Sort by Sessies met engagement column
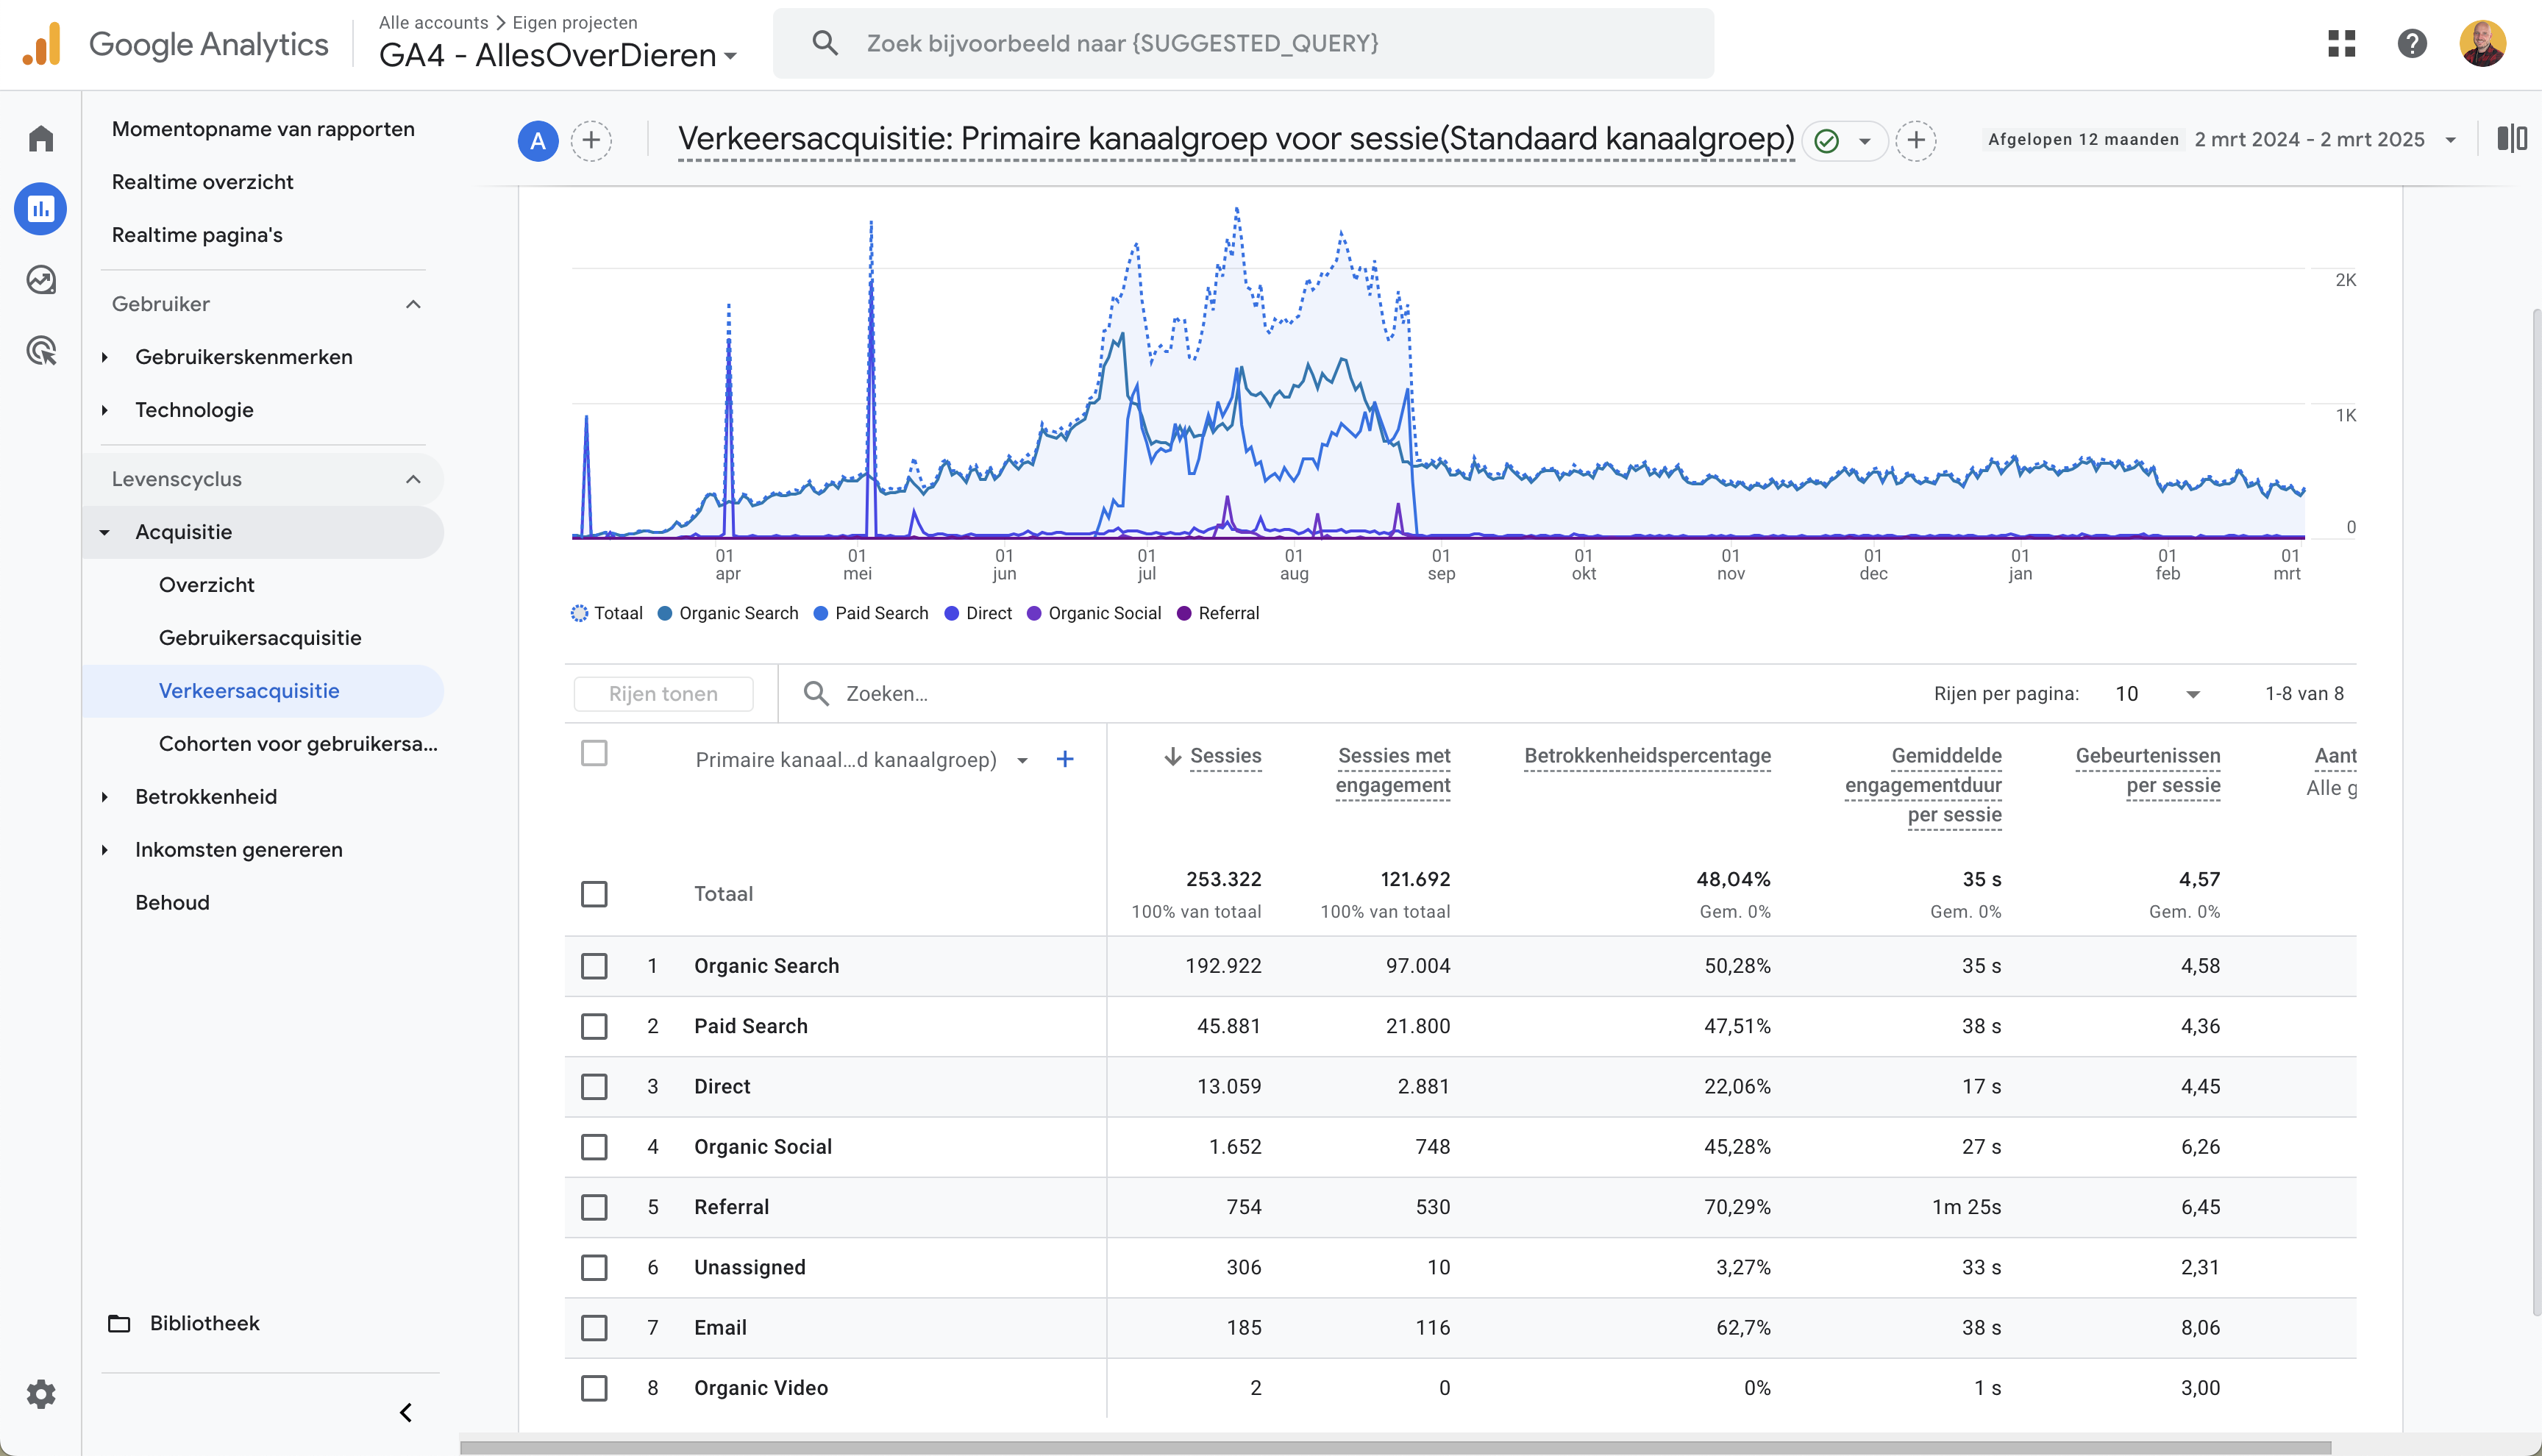This screenshot has width=2542, height=1456. coord(1393,770)
